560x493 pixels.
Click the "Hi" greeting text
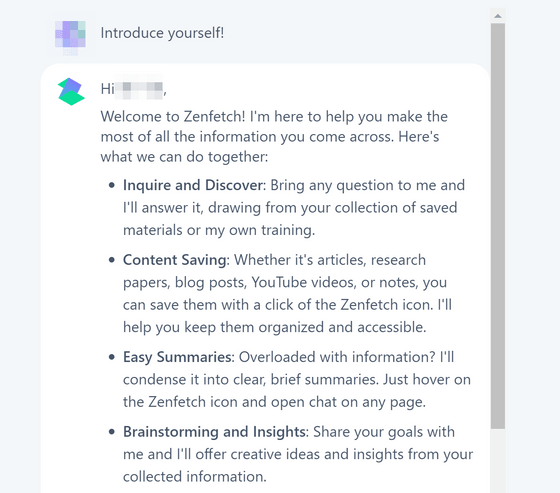(108, 89)
